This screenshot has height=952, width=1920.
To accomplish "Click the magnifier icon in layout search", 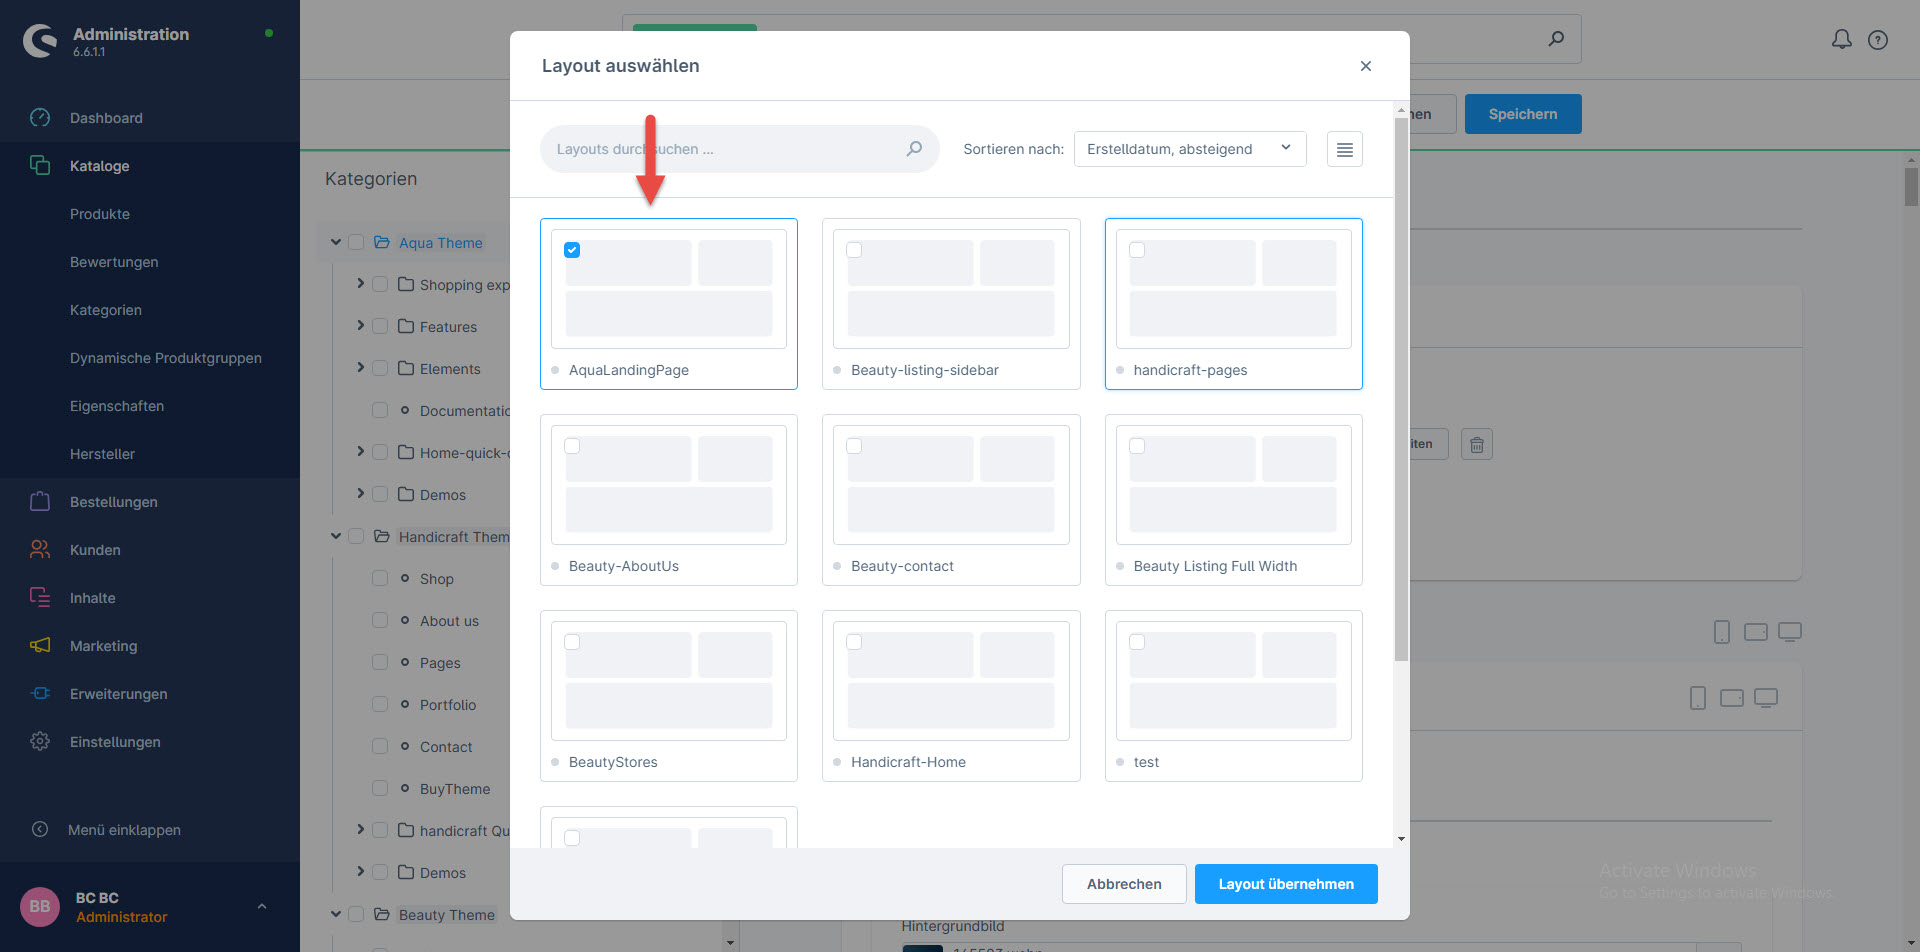I will (914, 149).
